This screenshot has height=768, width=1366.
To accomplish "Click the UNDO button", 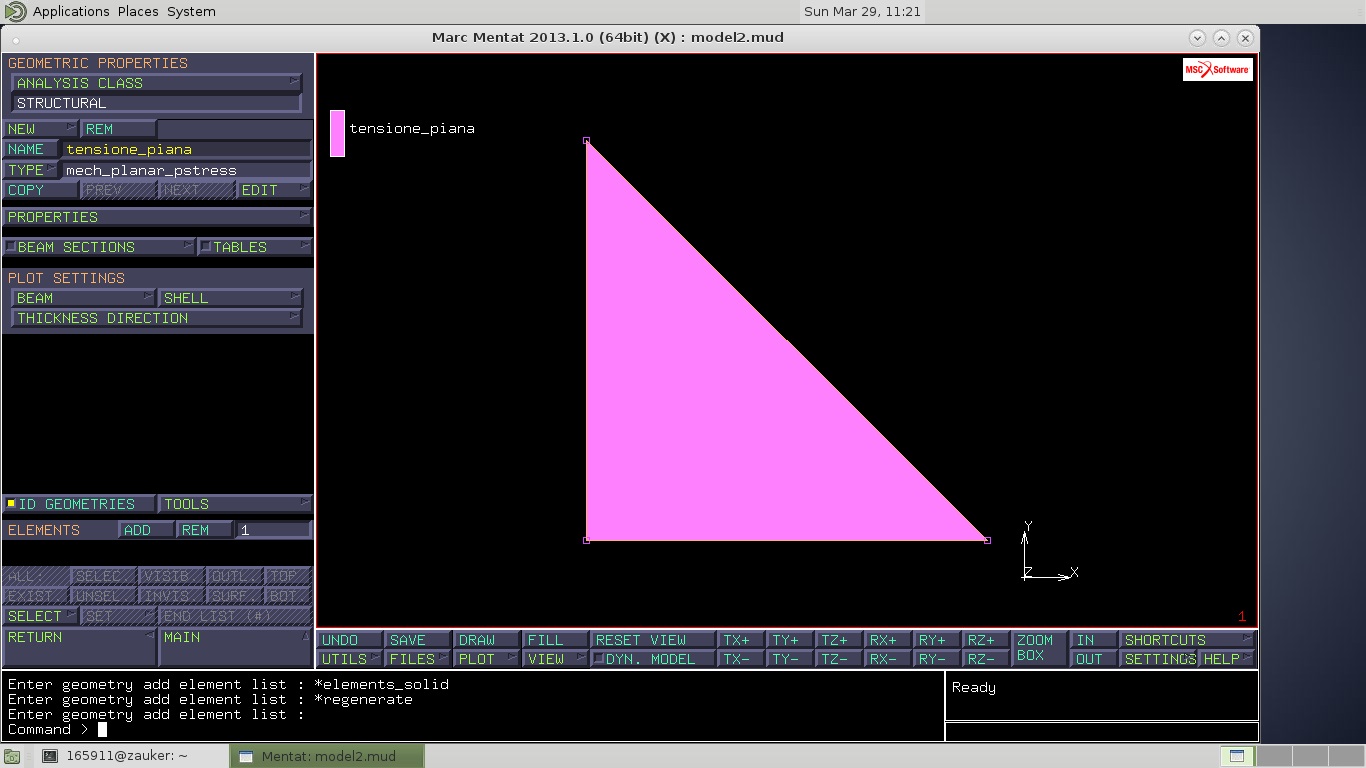I will tap(350, 640).
